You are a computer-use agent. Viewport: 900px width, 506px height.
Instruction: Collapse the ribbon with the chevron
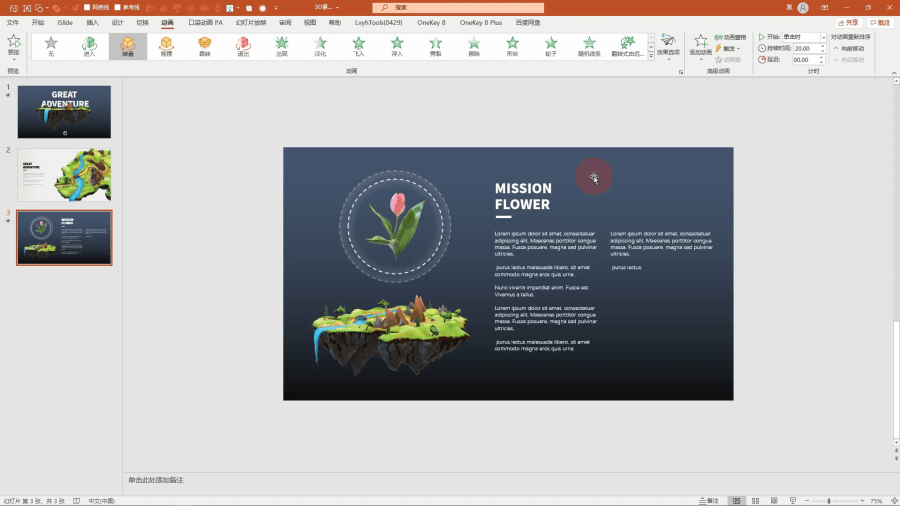tap(894, 72)
